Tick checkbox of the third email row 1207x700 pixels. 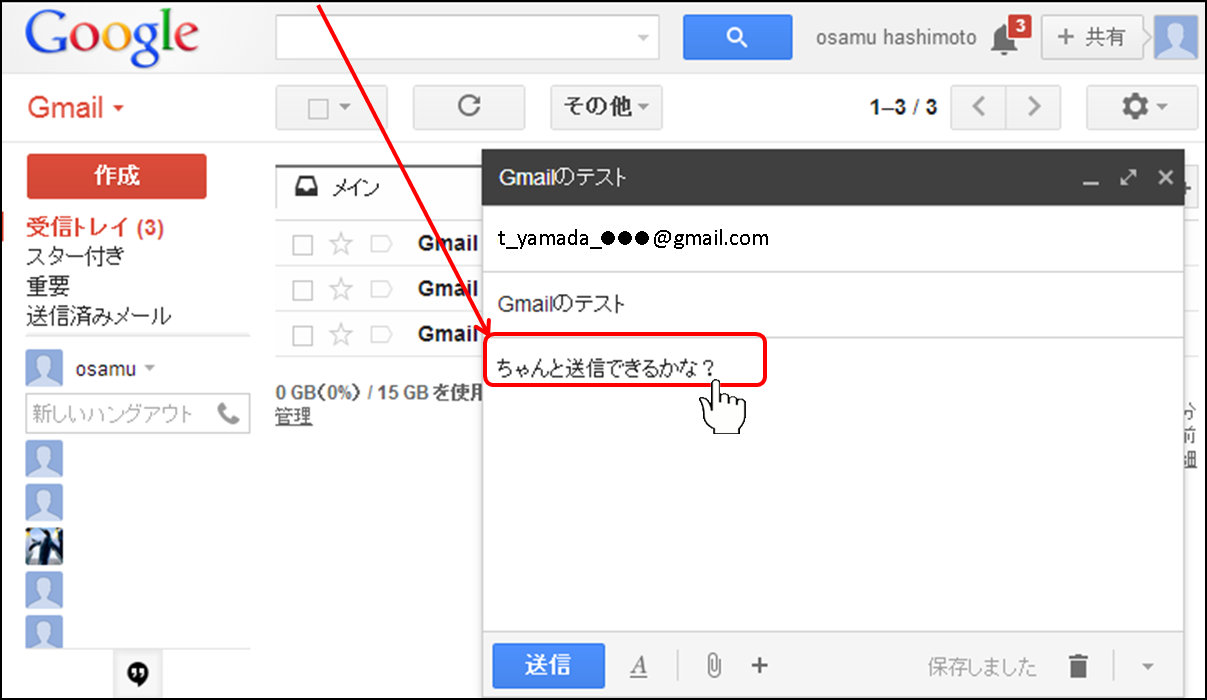pos(303,334)
